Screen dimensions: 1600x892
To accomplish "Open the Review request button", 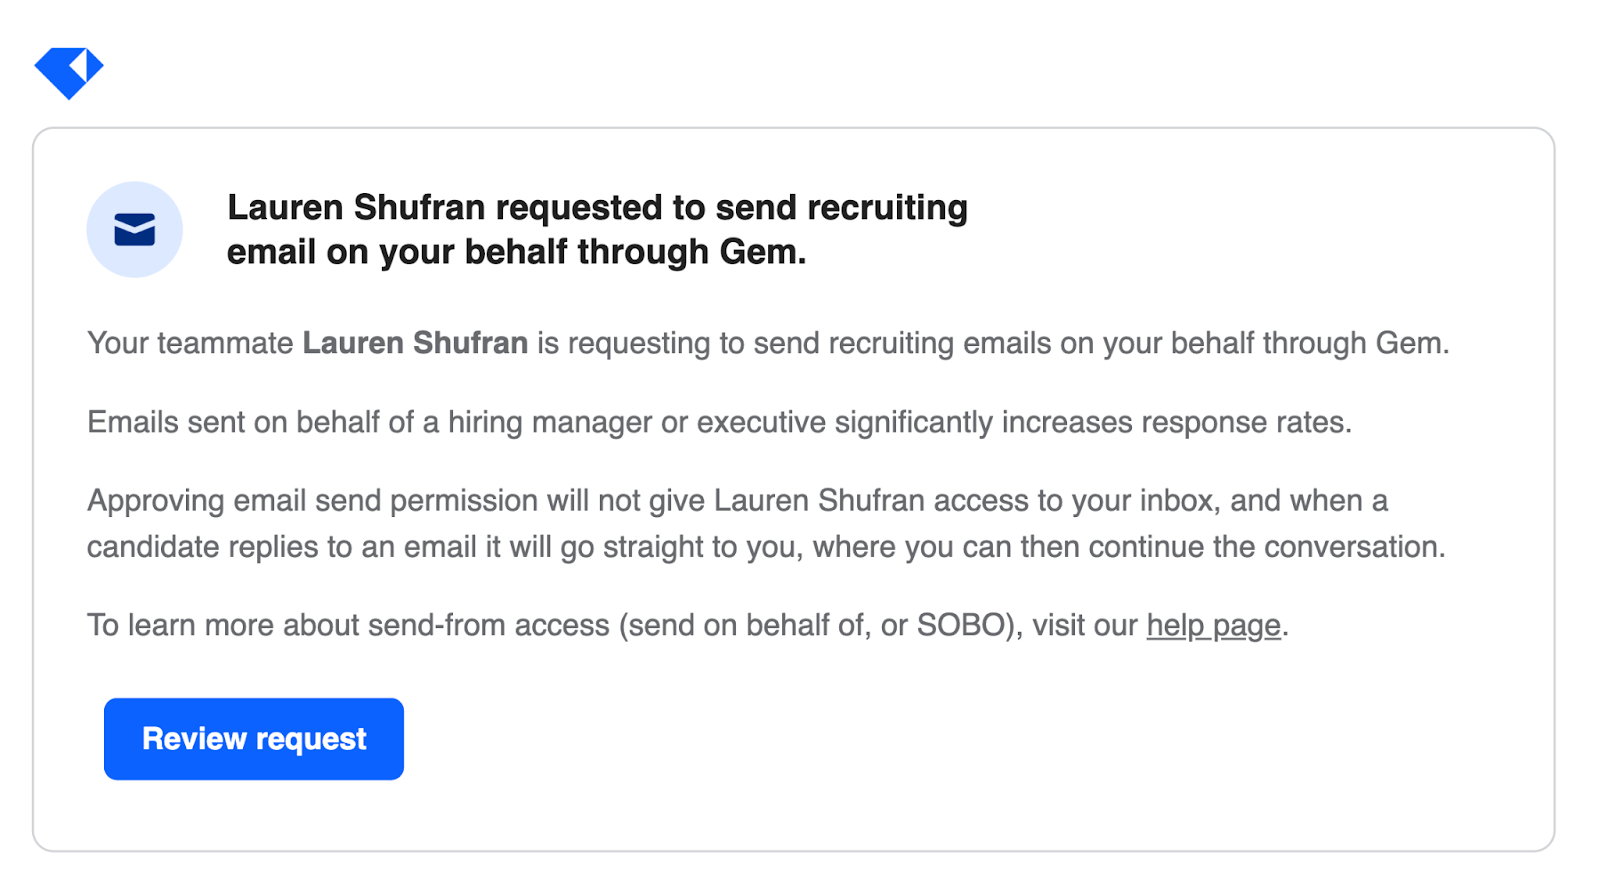I will pos(254,739).
